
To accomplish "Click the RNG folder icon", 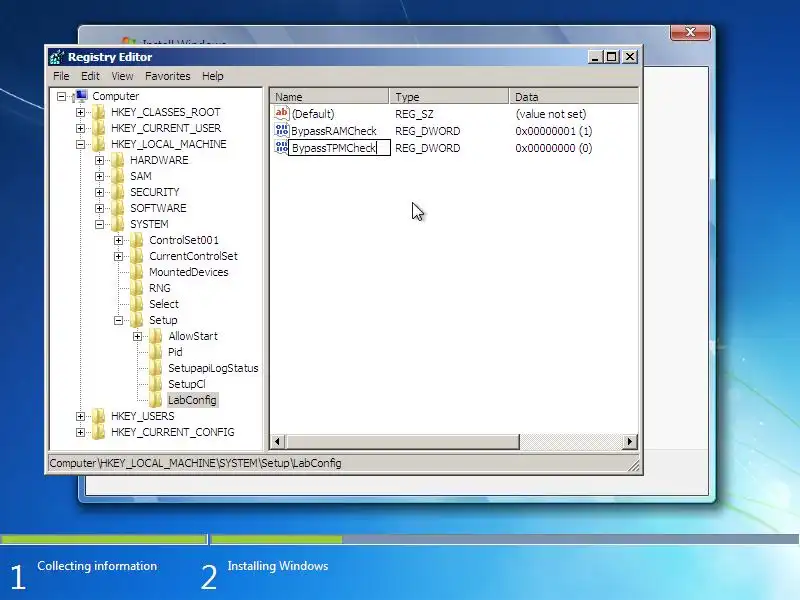I will coord(137,288).
